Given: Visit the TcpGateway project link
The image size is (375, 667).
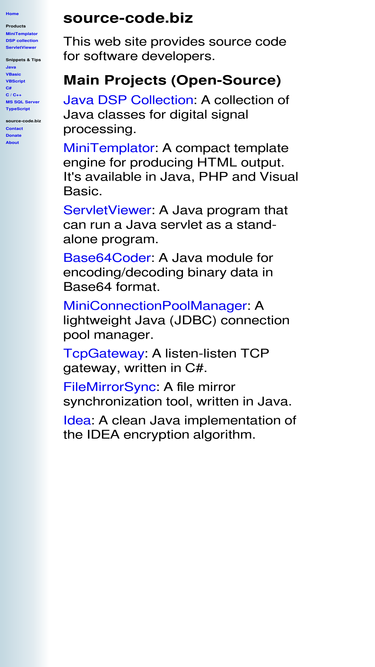Looking at the screenshot, I should click(104, 353).
